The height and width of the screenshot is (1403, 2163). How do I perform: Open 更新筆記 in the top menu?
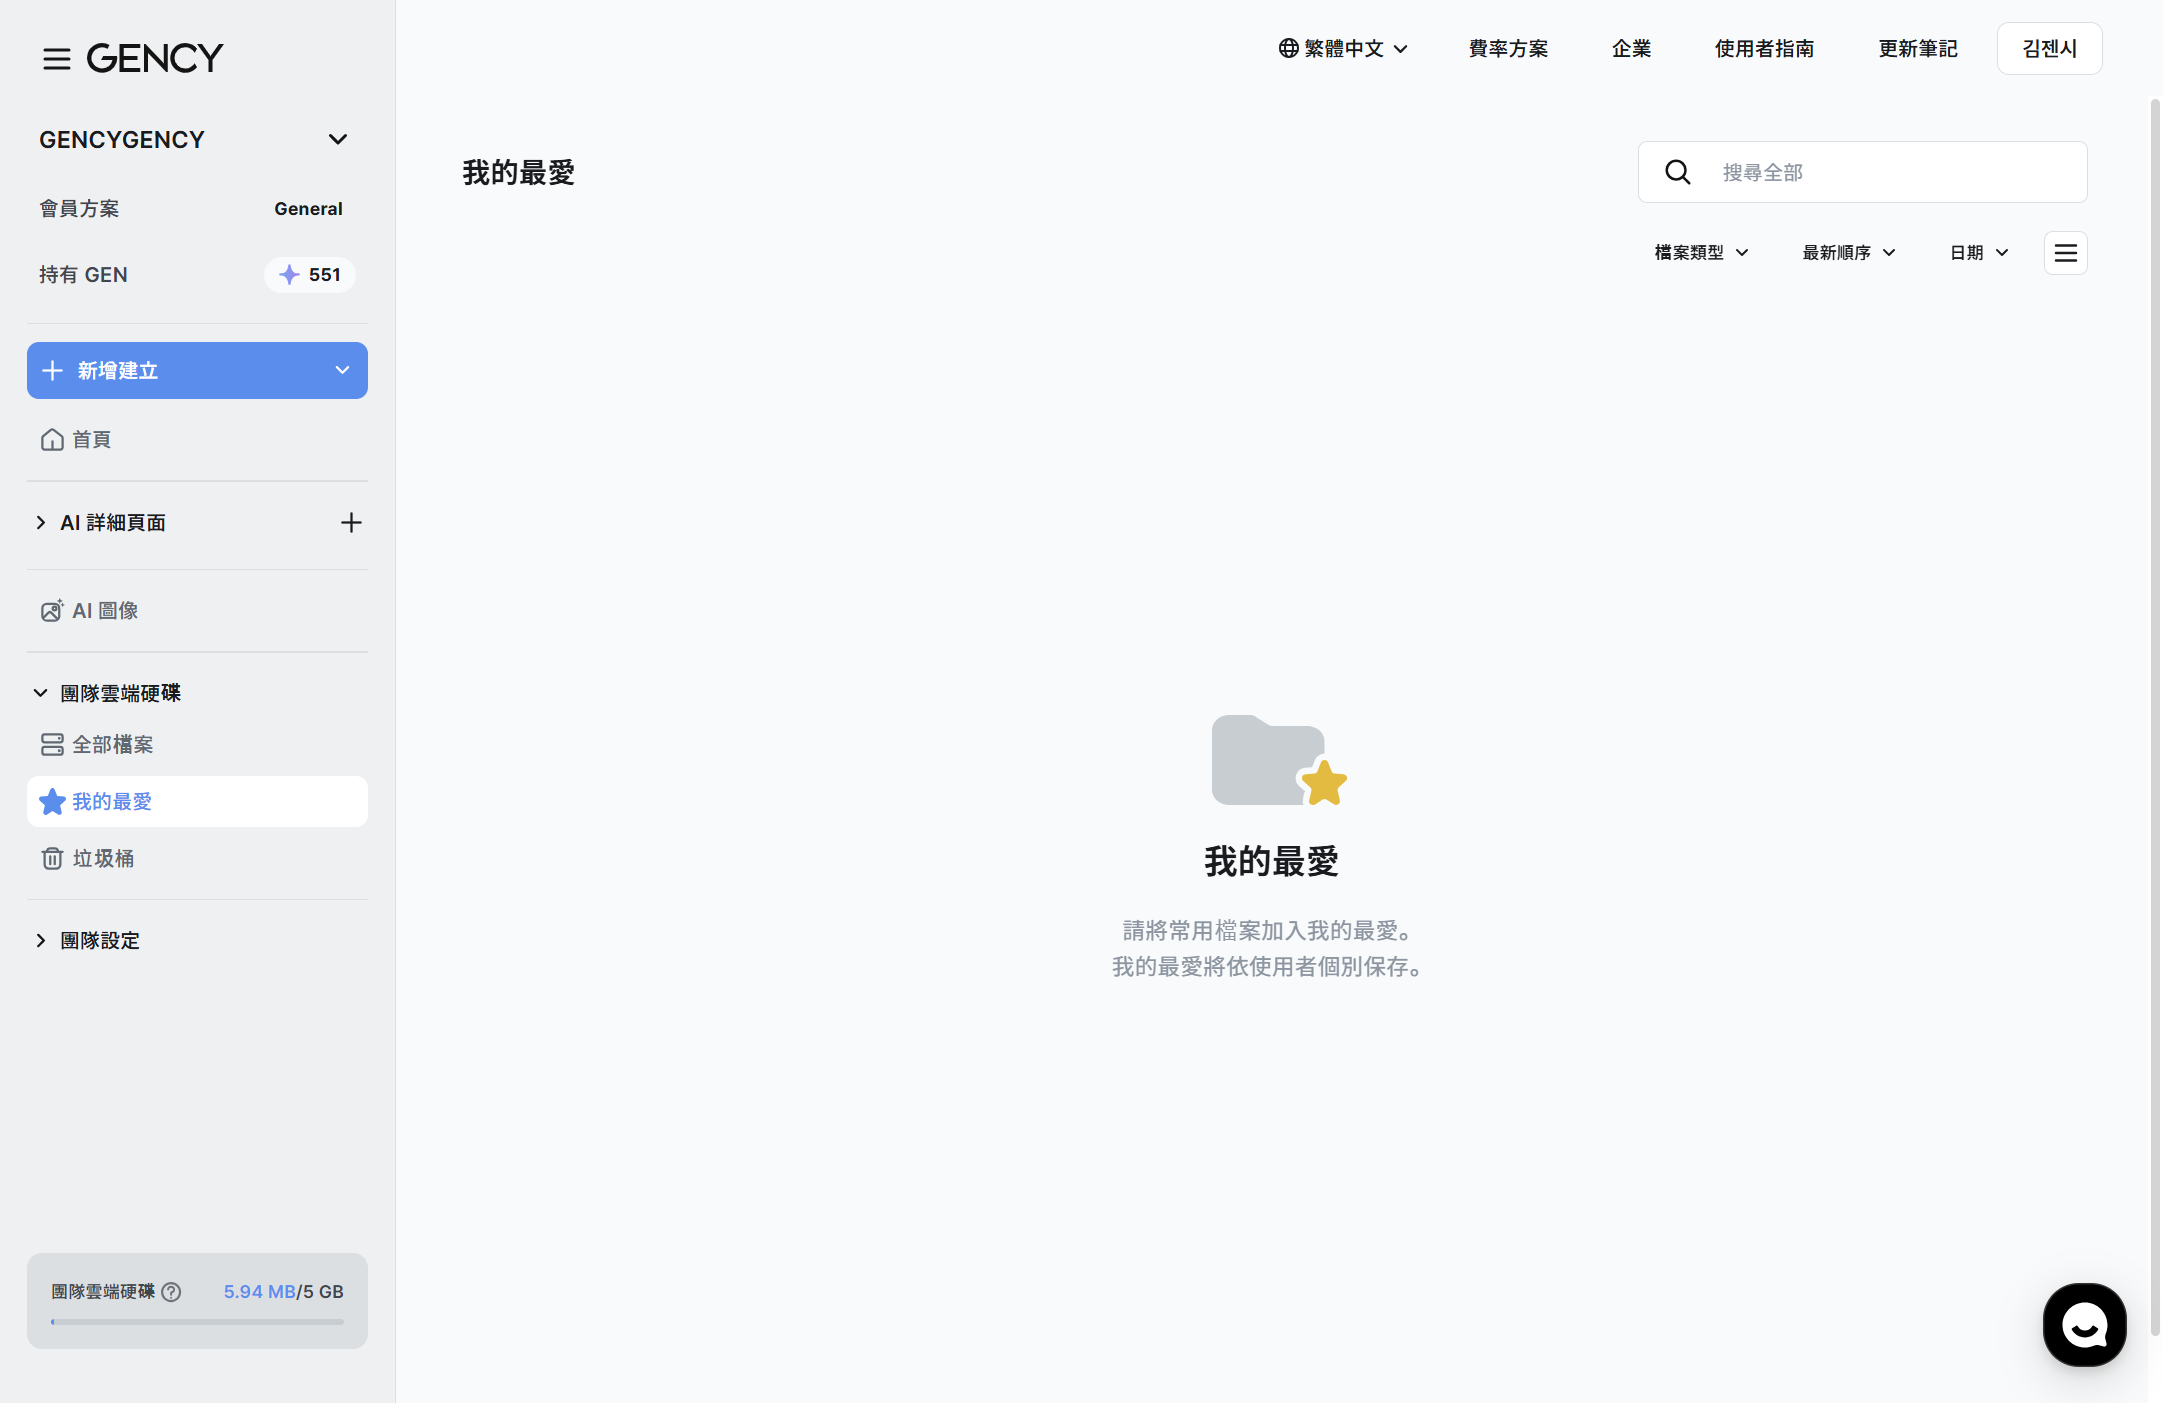[x=1918, y=48]
